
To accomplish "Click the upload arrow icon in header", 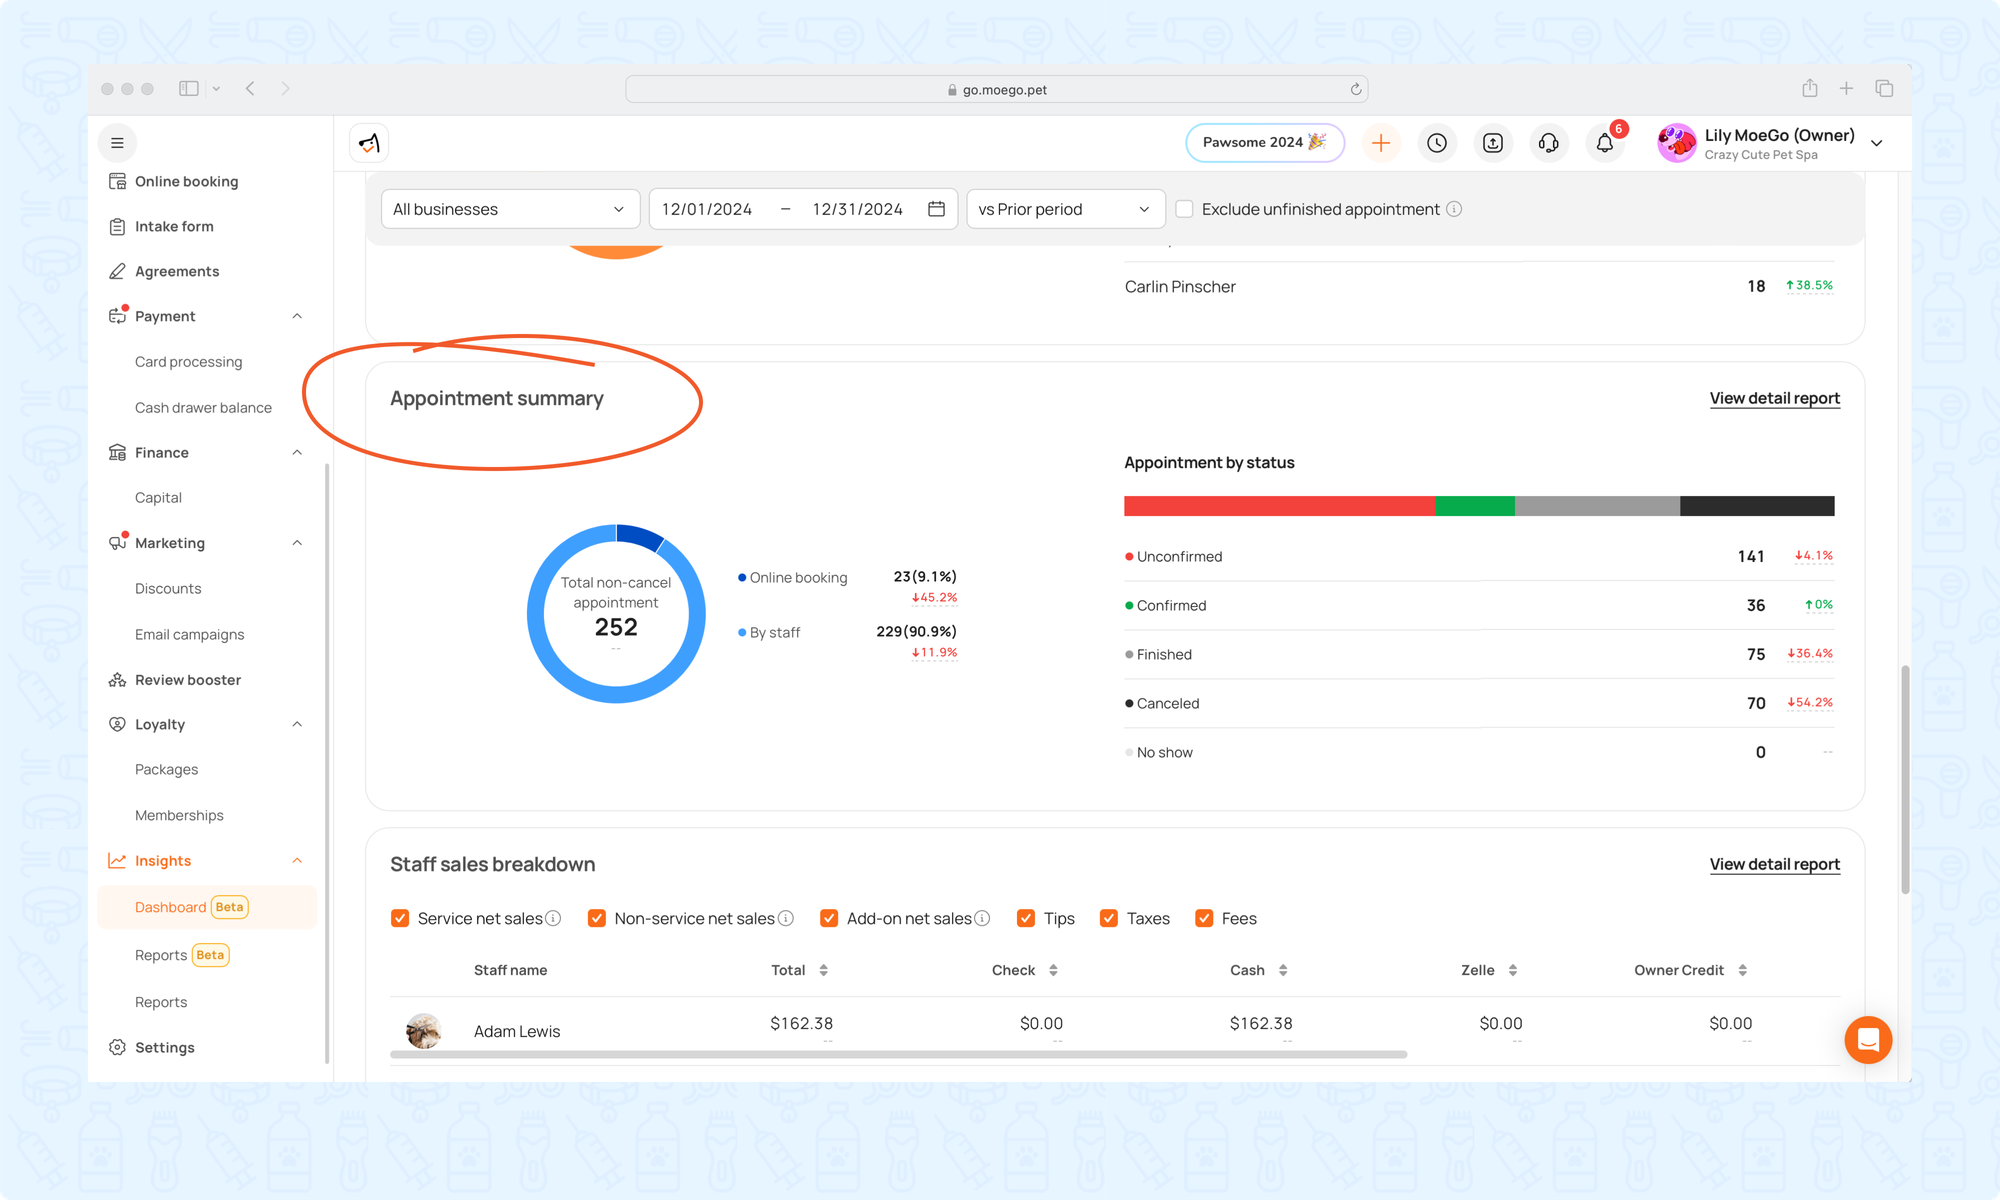I will 1492,143.
